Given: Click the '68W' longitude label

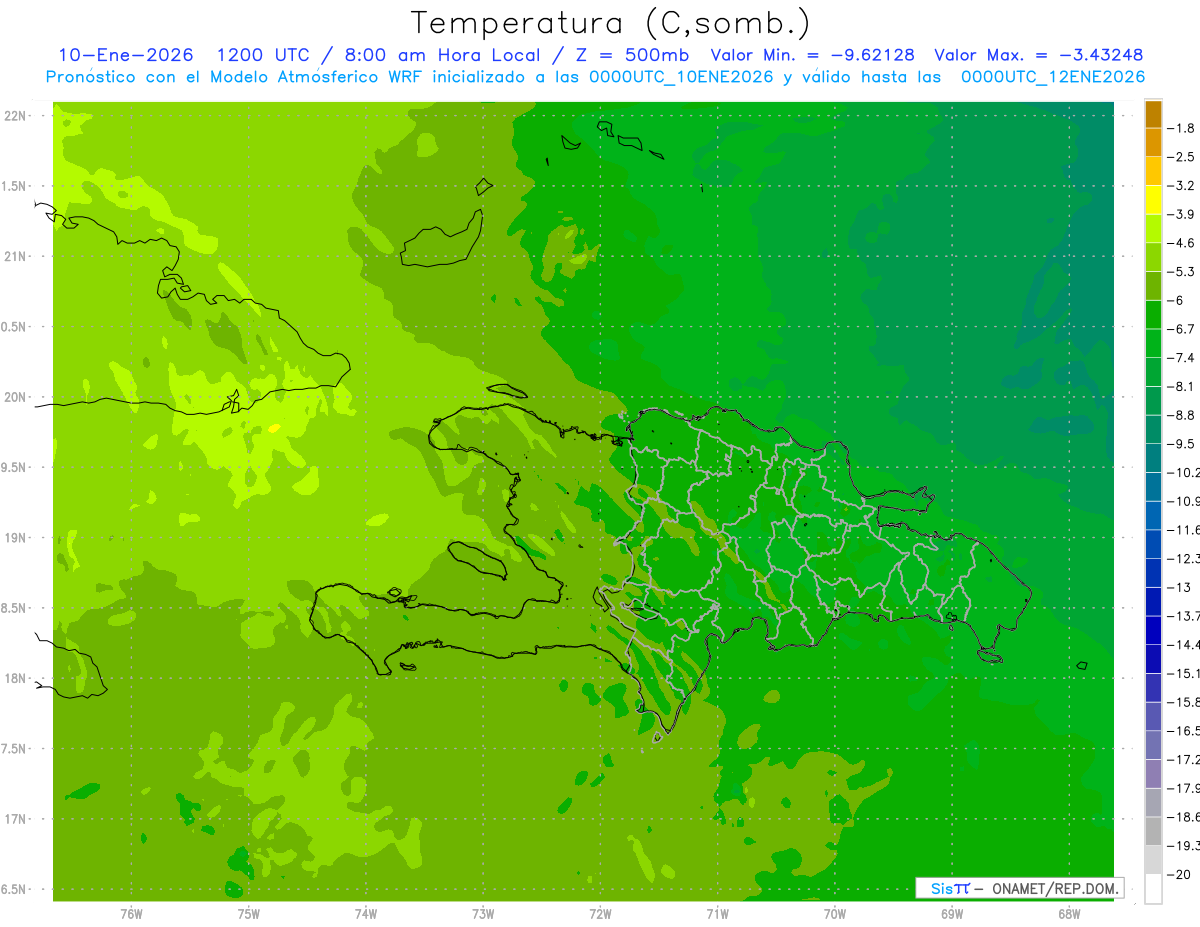Looking at the screenshot, I should click(x=1069, y=914).
